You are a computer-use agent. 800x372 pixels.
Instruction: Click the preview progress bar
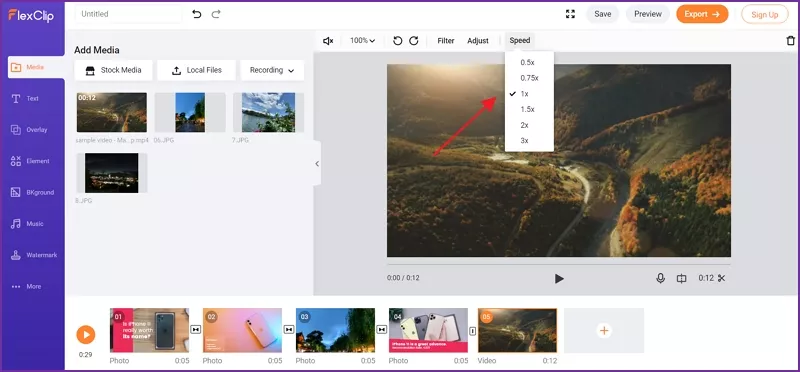pos(559,264)
